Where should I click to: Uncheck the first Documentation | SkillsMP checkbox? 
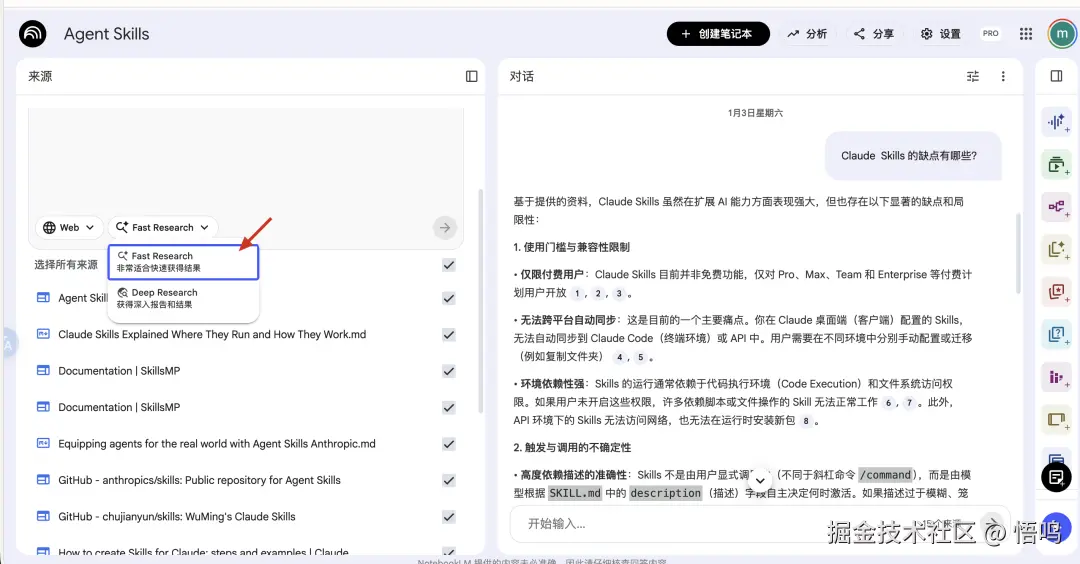click(x=448, y=371)
